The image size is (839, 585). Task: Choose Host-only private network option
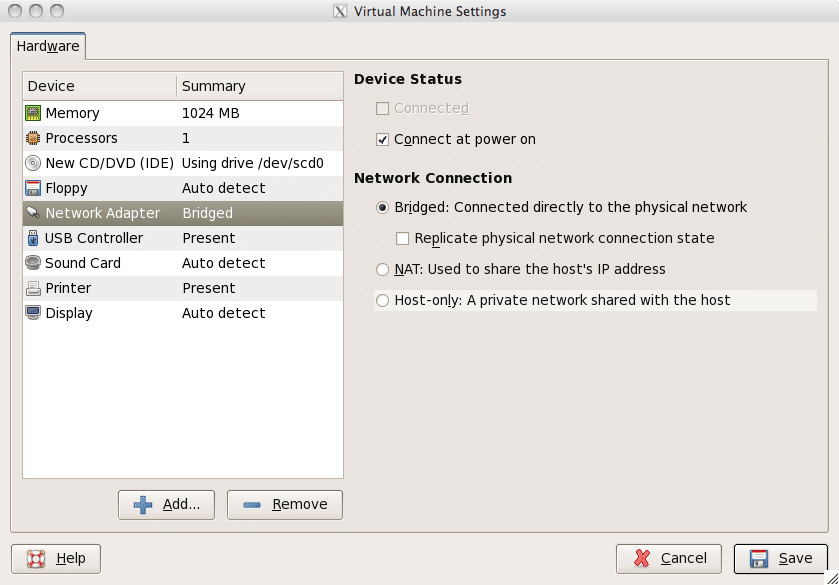[382, 300]
